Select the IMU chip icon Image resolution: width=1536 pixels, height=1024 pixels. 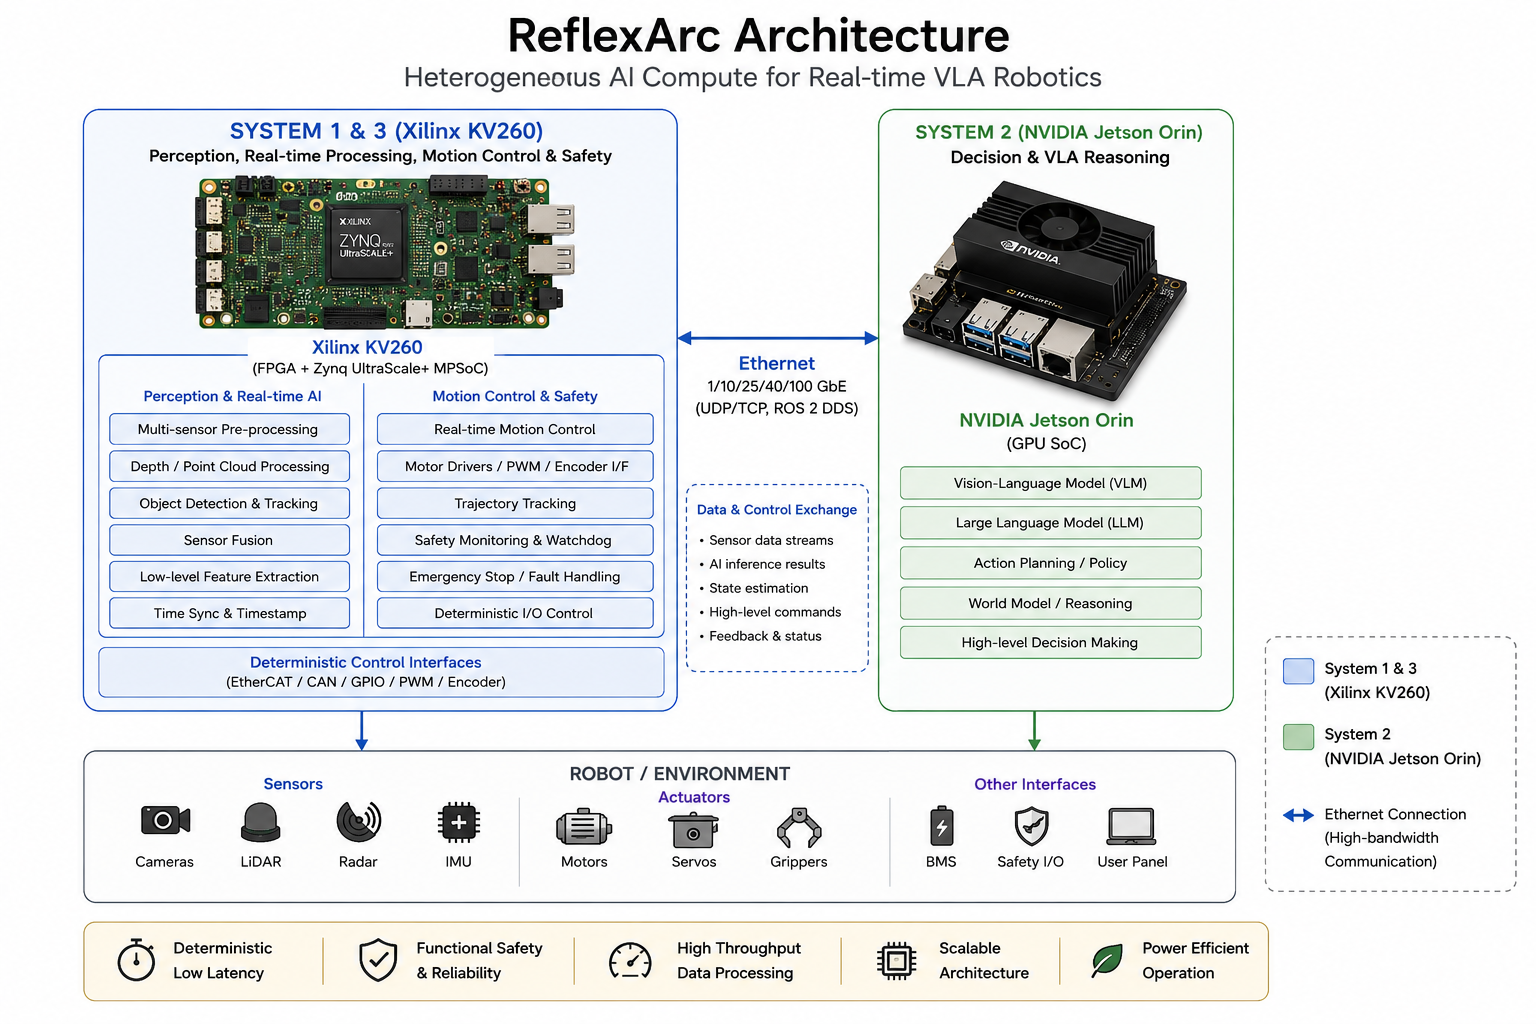(459, 823)
